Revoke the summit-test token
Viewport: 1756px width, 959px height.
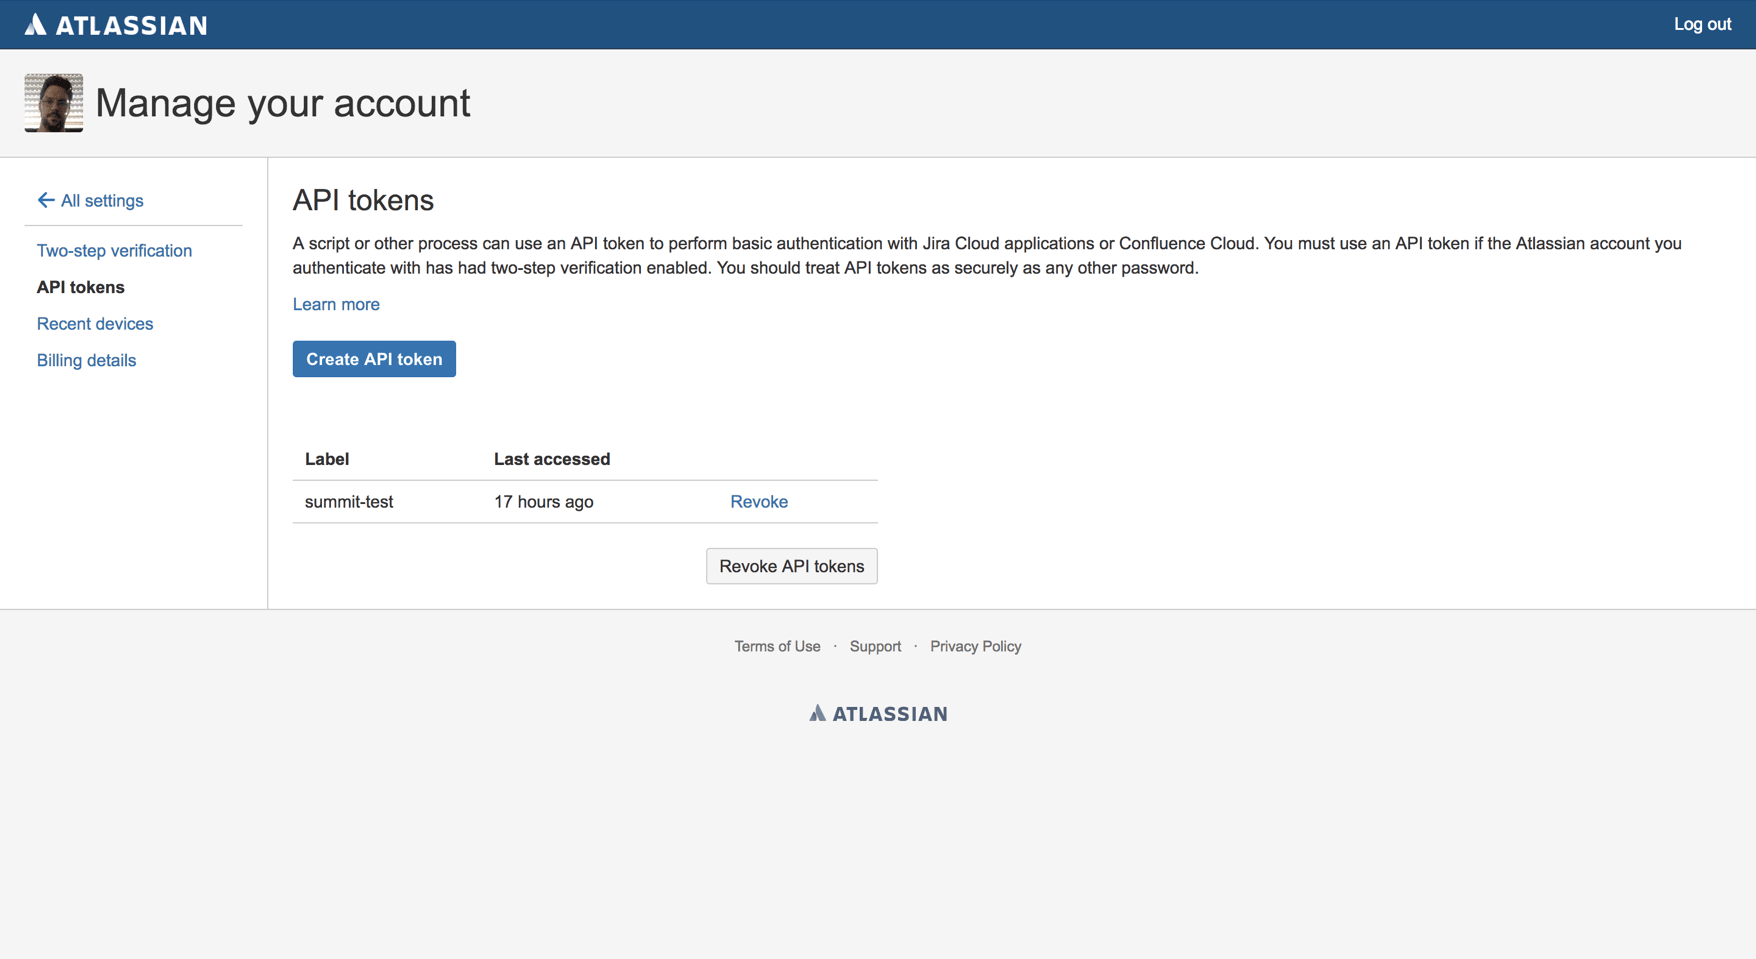pyautogui.click(x=759, y=501)
